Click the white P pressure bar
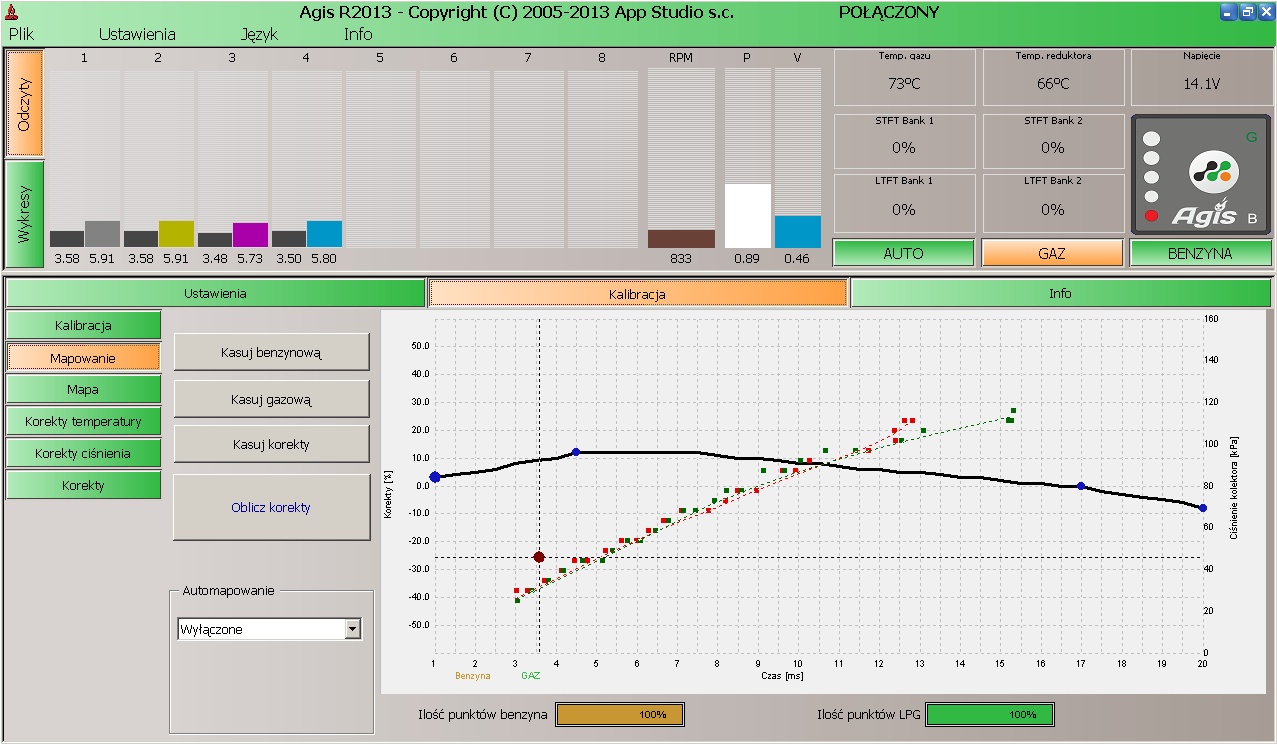Screen dimensions: 1277x744 pos(747,215)
